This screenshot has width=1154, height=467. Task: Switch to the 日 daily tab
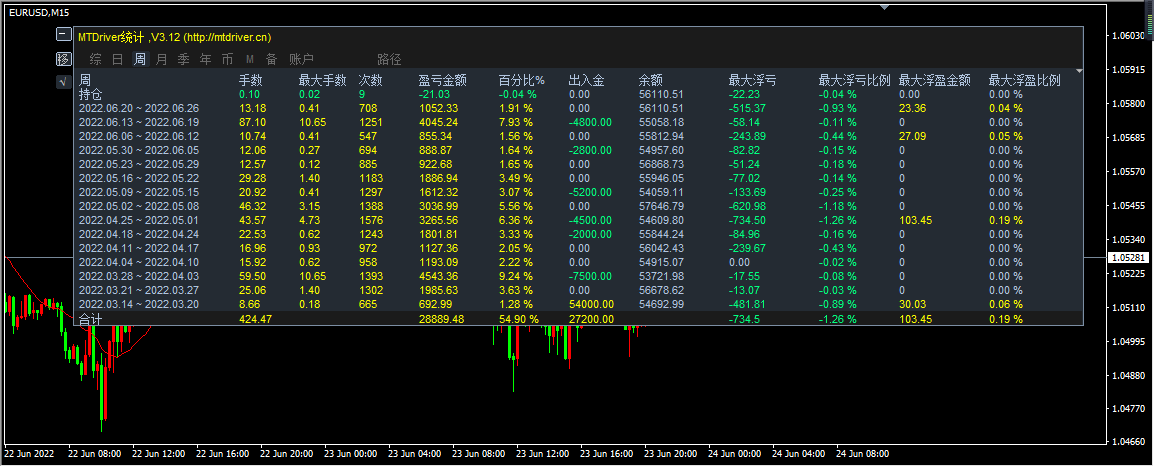pyautogui.click(x=117, y=60)
